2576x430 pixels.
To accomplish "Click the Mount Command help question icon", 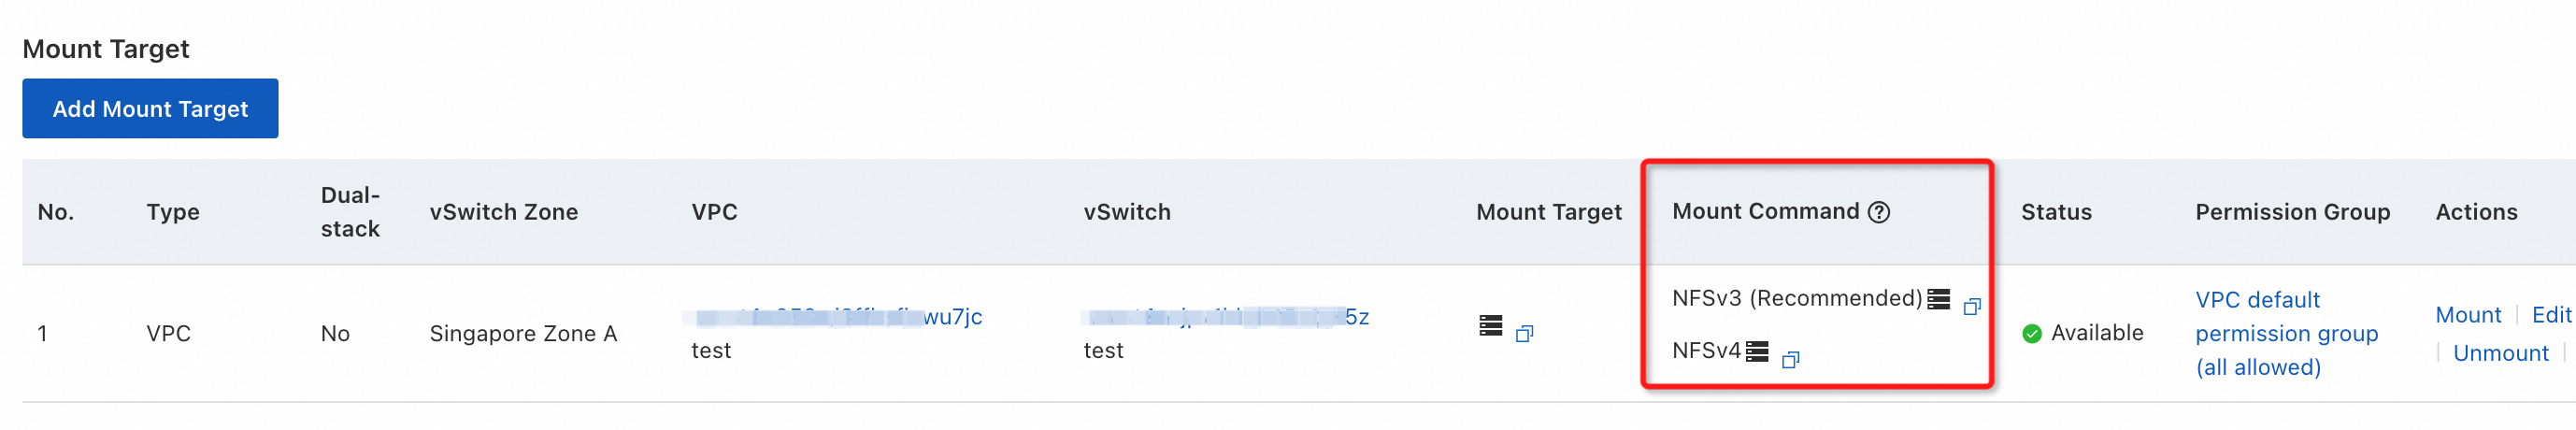I will pyautogui.click(x=1879, y=212).
